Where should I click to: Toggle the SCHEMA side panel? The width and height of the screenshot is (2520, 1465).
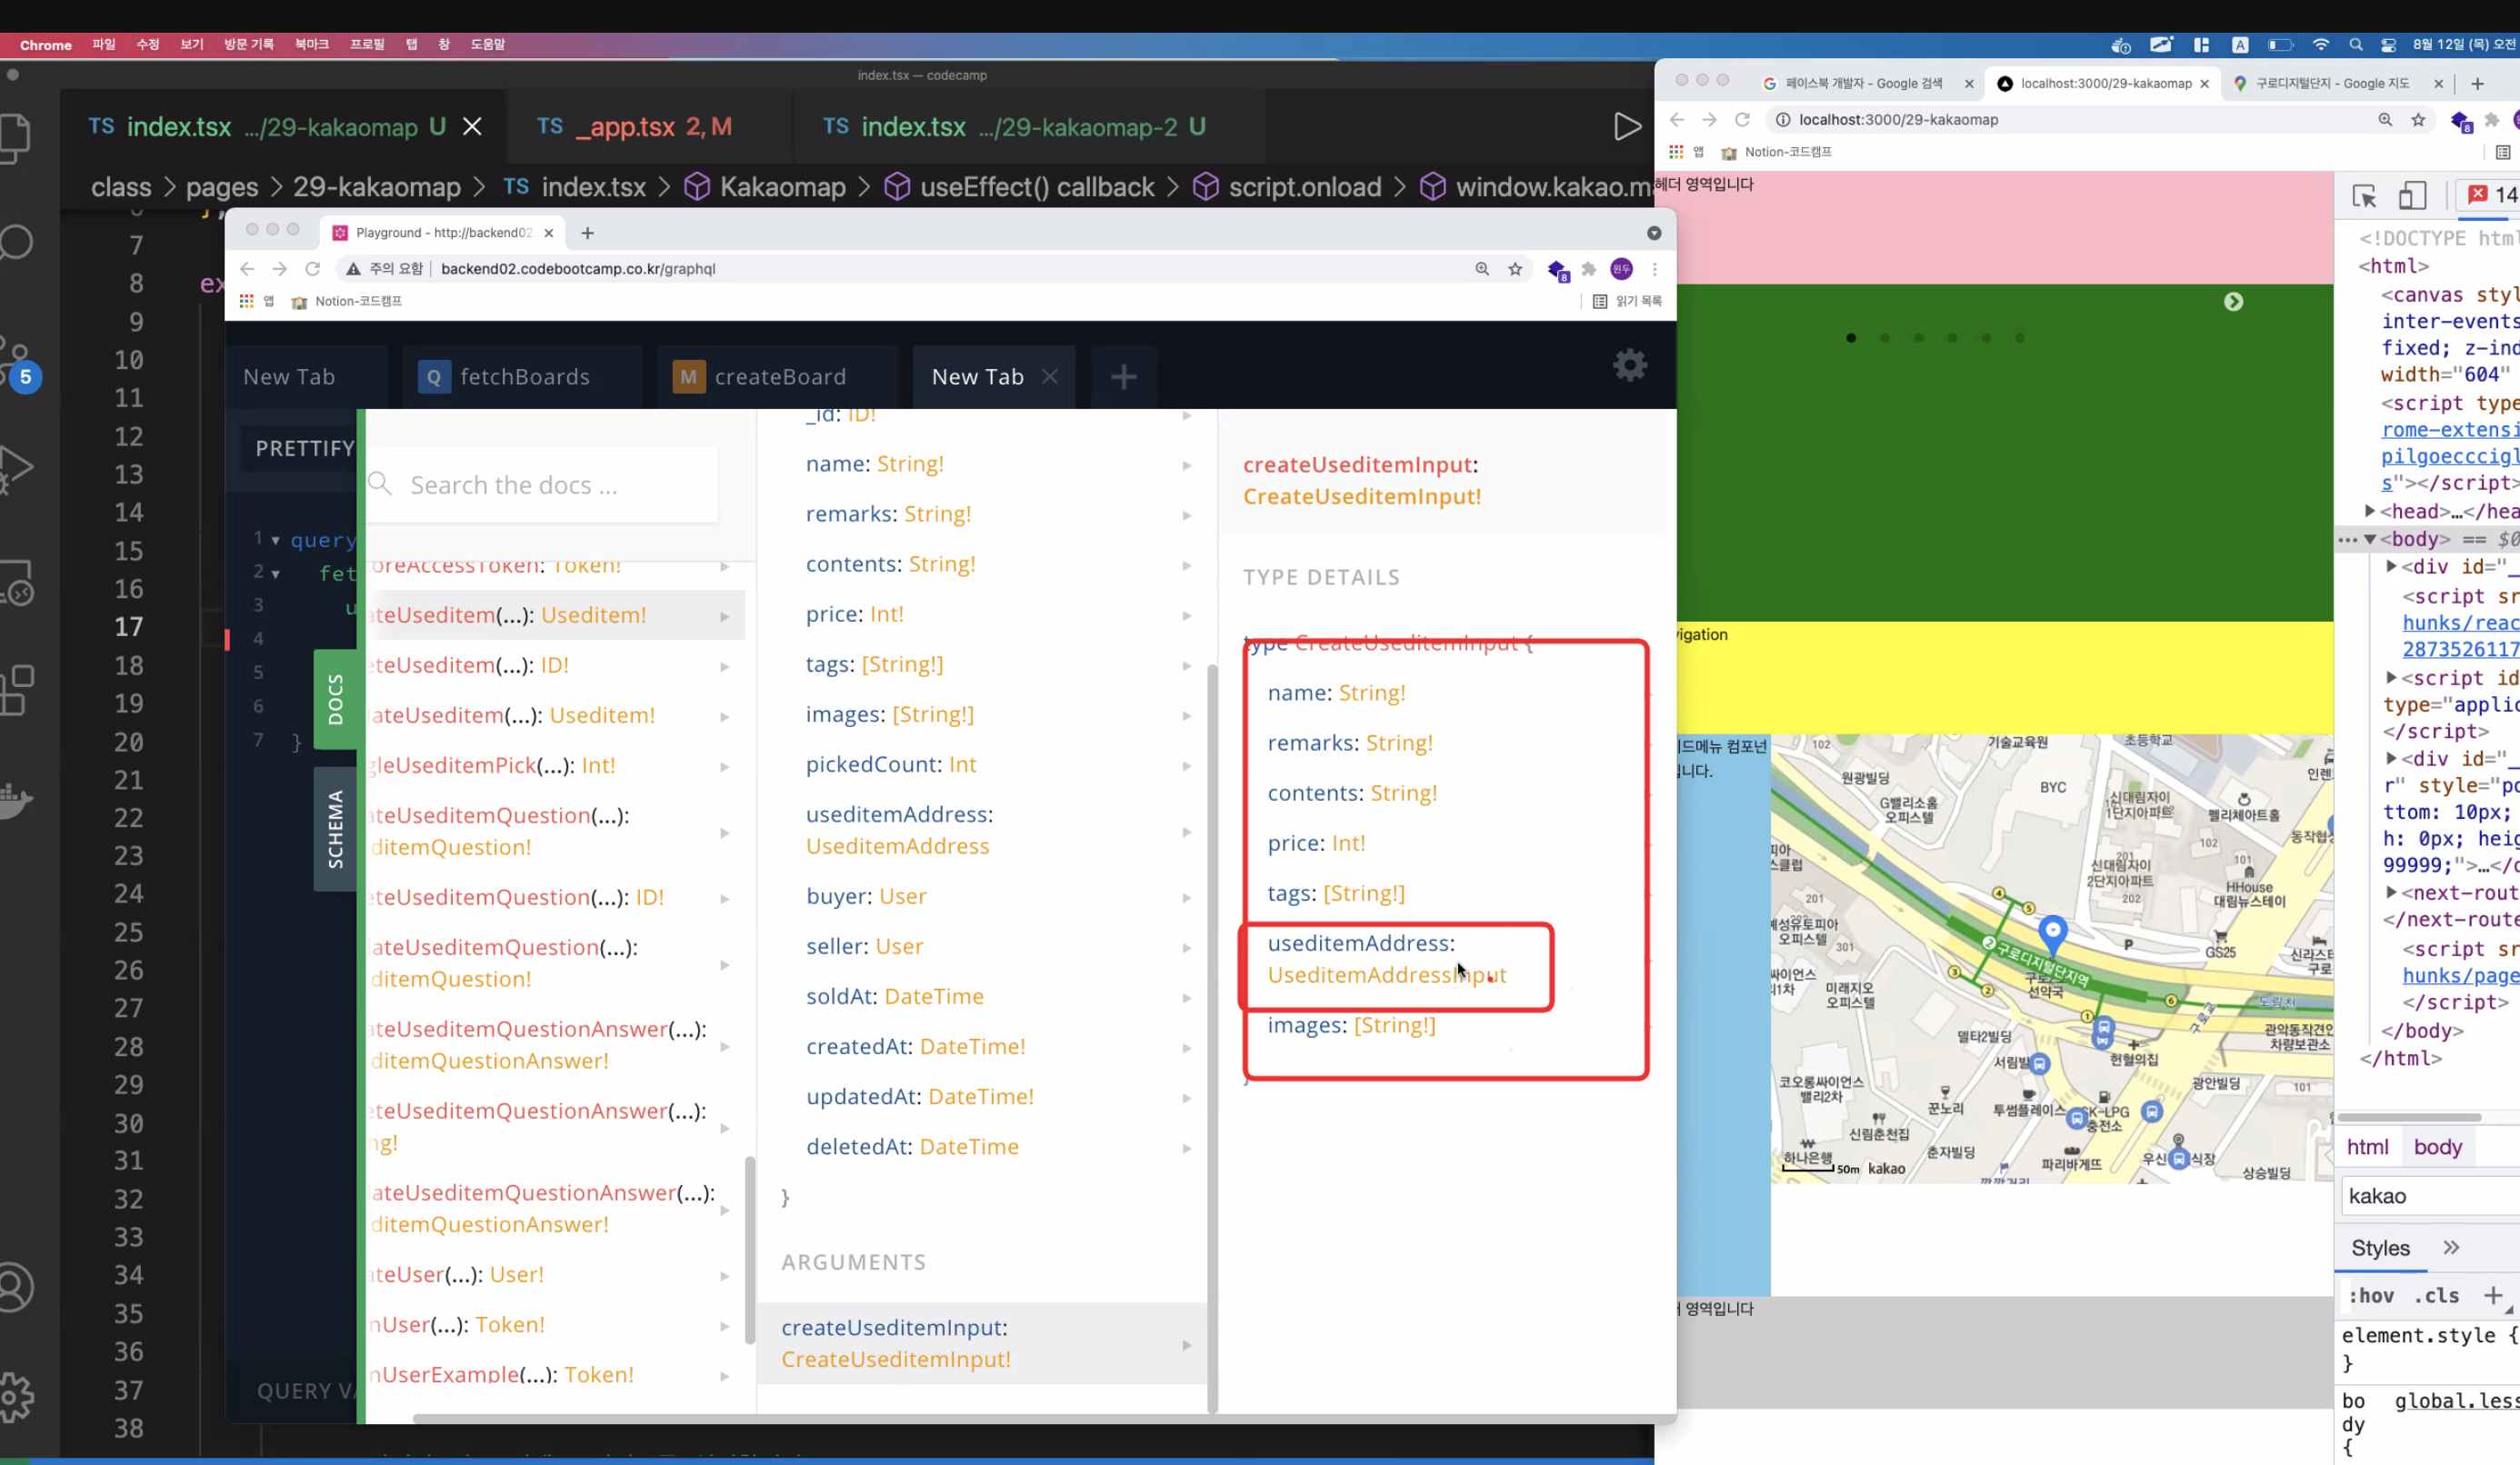tap(335, 829)
